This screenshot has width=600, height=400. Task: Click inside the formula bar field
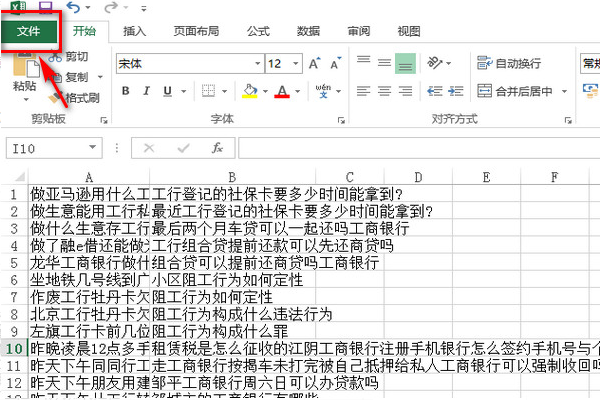coord(419,148)
